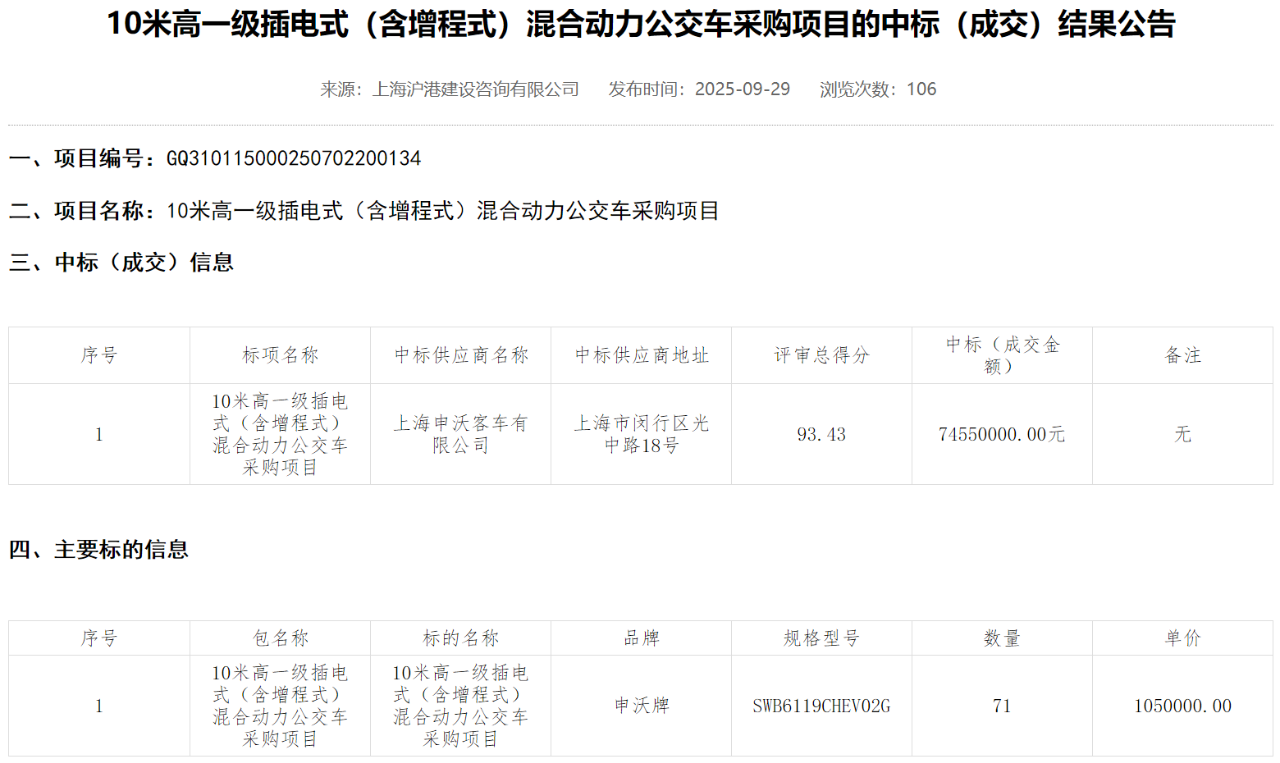1280x763 pixels.
Task: Select the remark cell 无
Action: 1182,434
